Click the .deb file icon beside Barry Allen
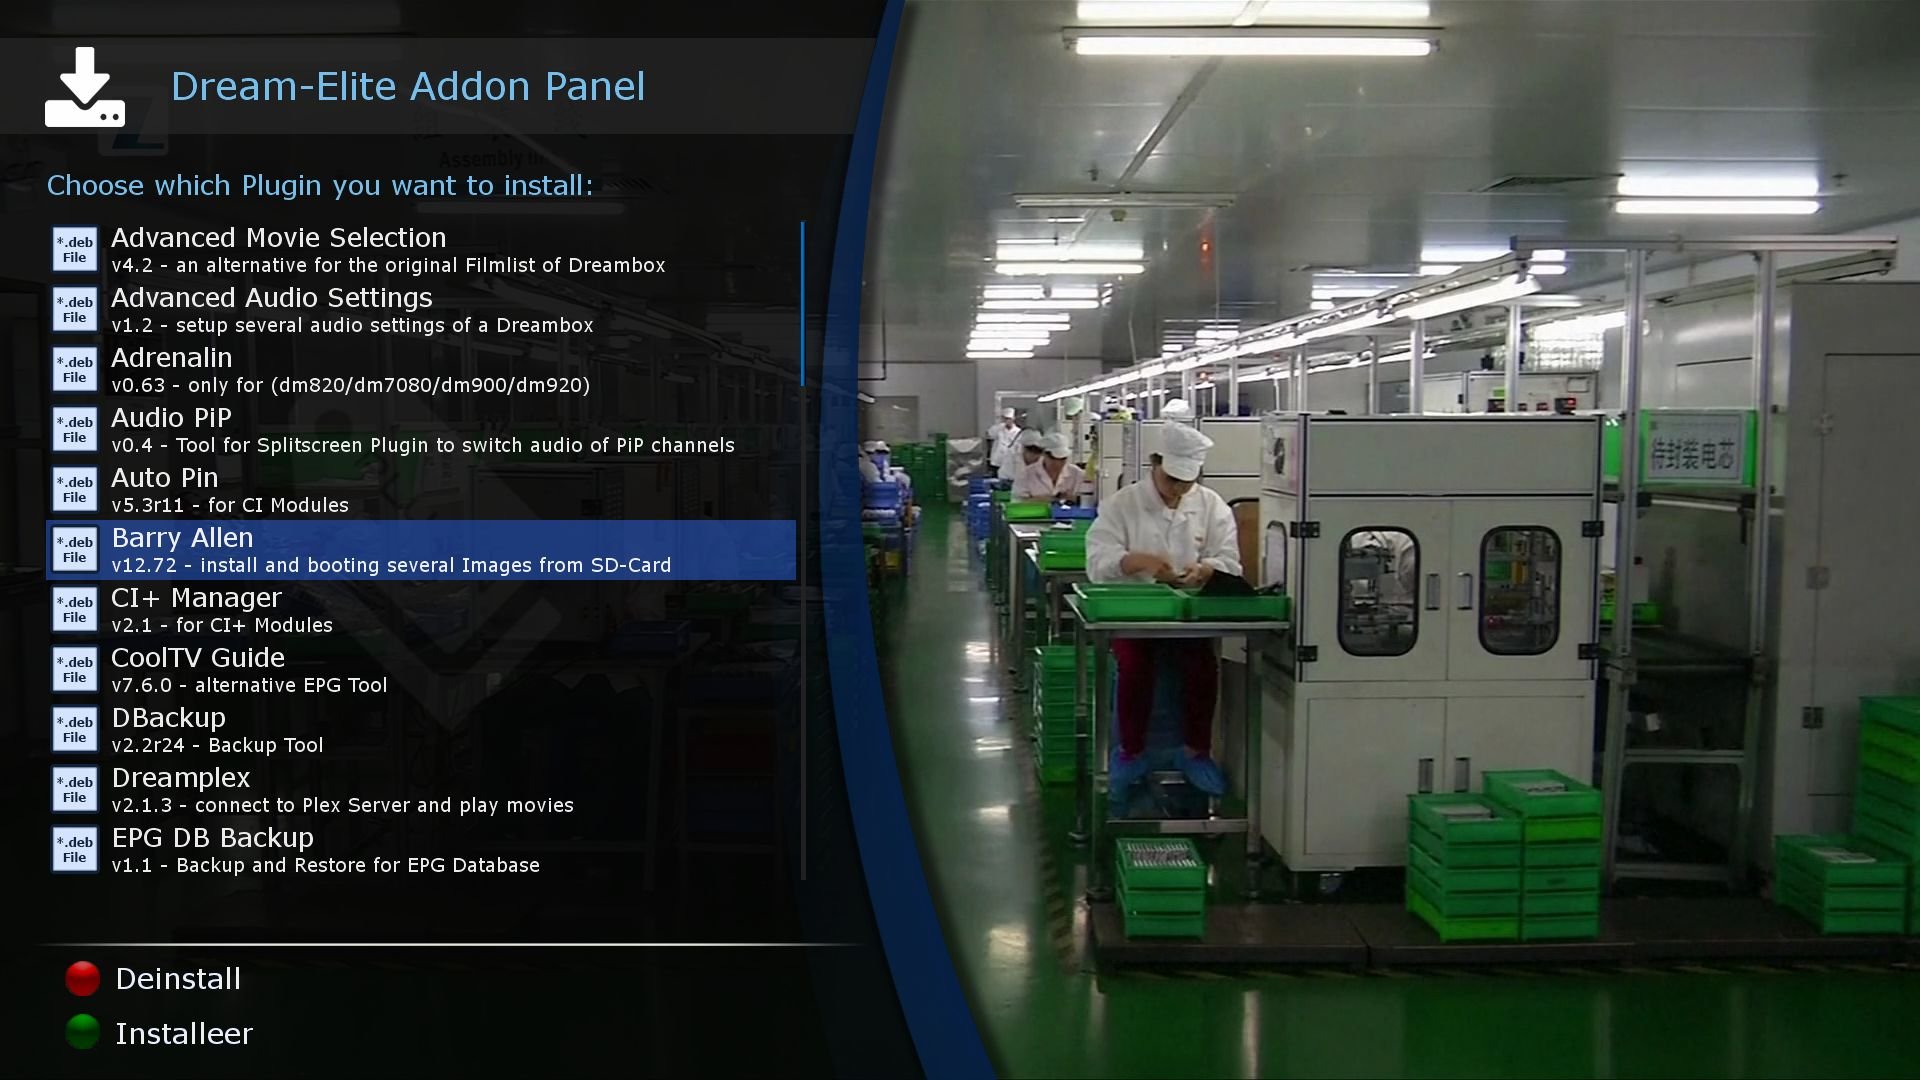The height and width of the screenshot is (1080, 1920). coord(75,550)
